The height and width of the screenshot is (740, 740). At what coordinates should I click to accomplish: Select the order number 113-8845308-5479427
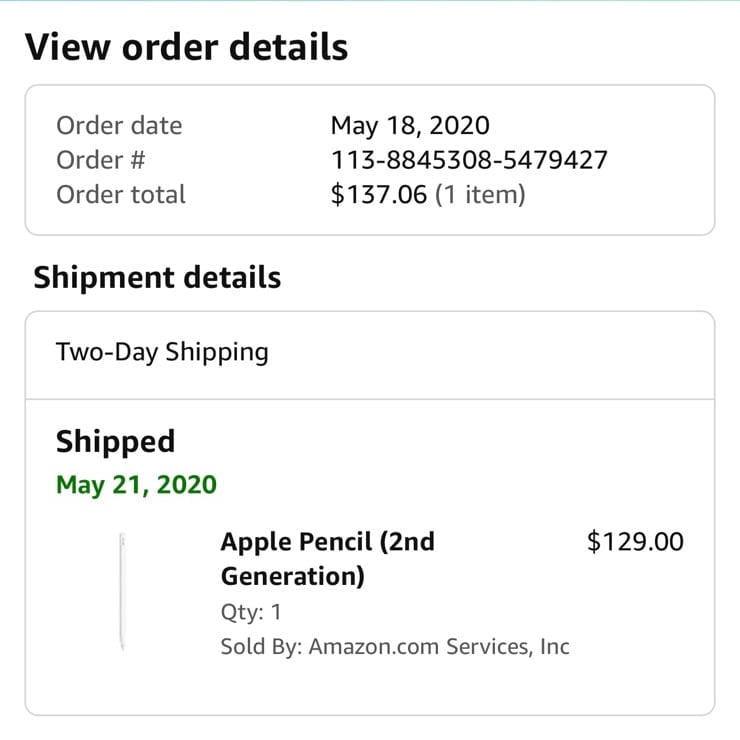pos(468,160)
